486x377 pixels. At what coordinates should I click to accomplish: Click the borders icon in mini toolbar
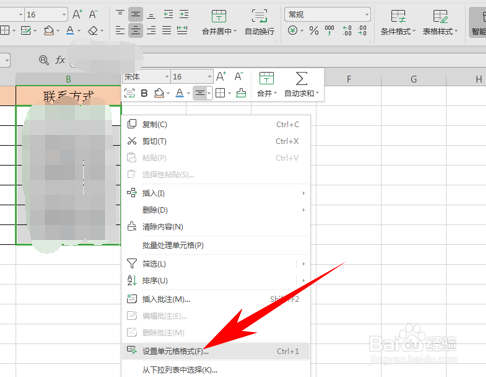pos(220,93)
